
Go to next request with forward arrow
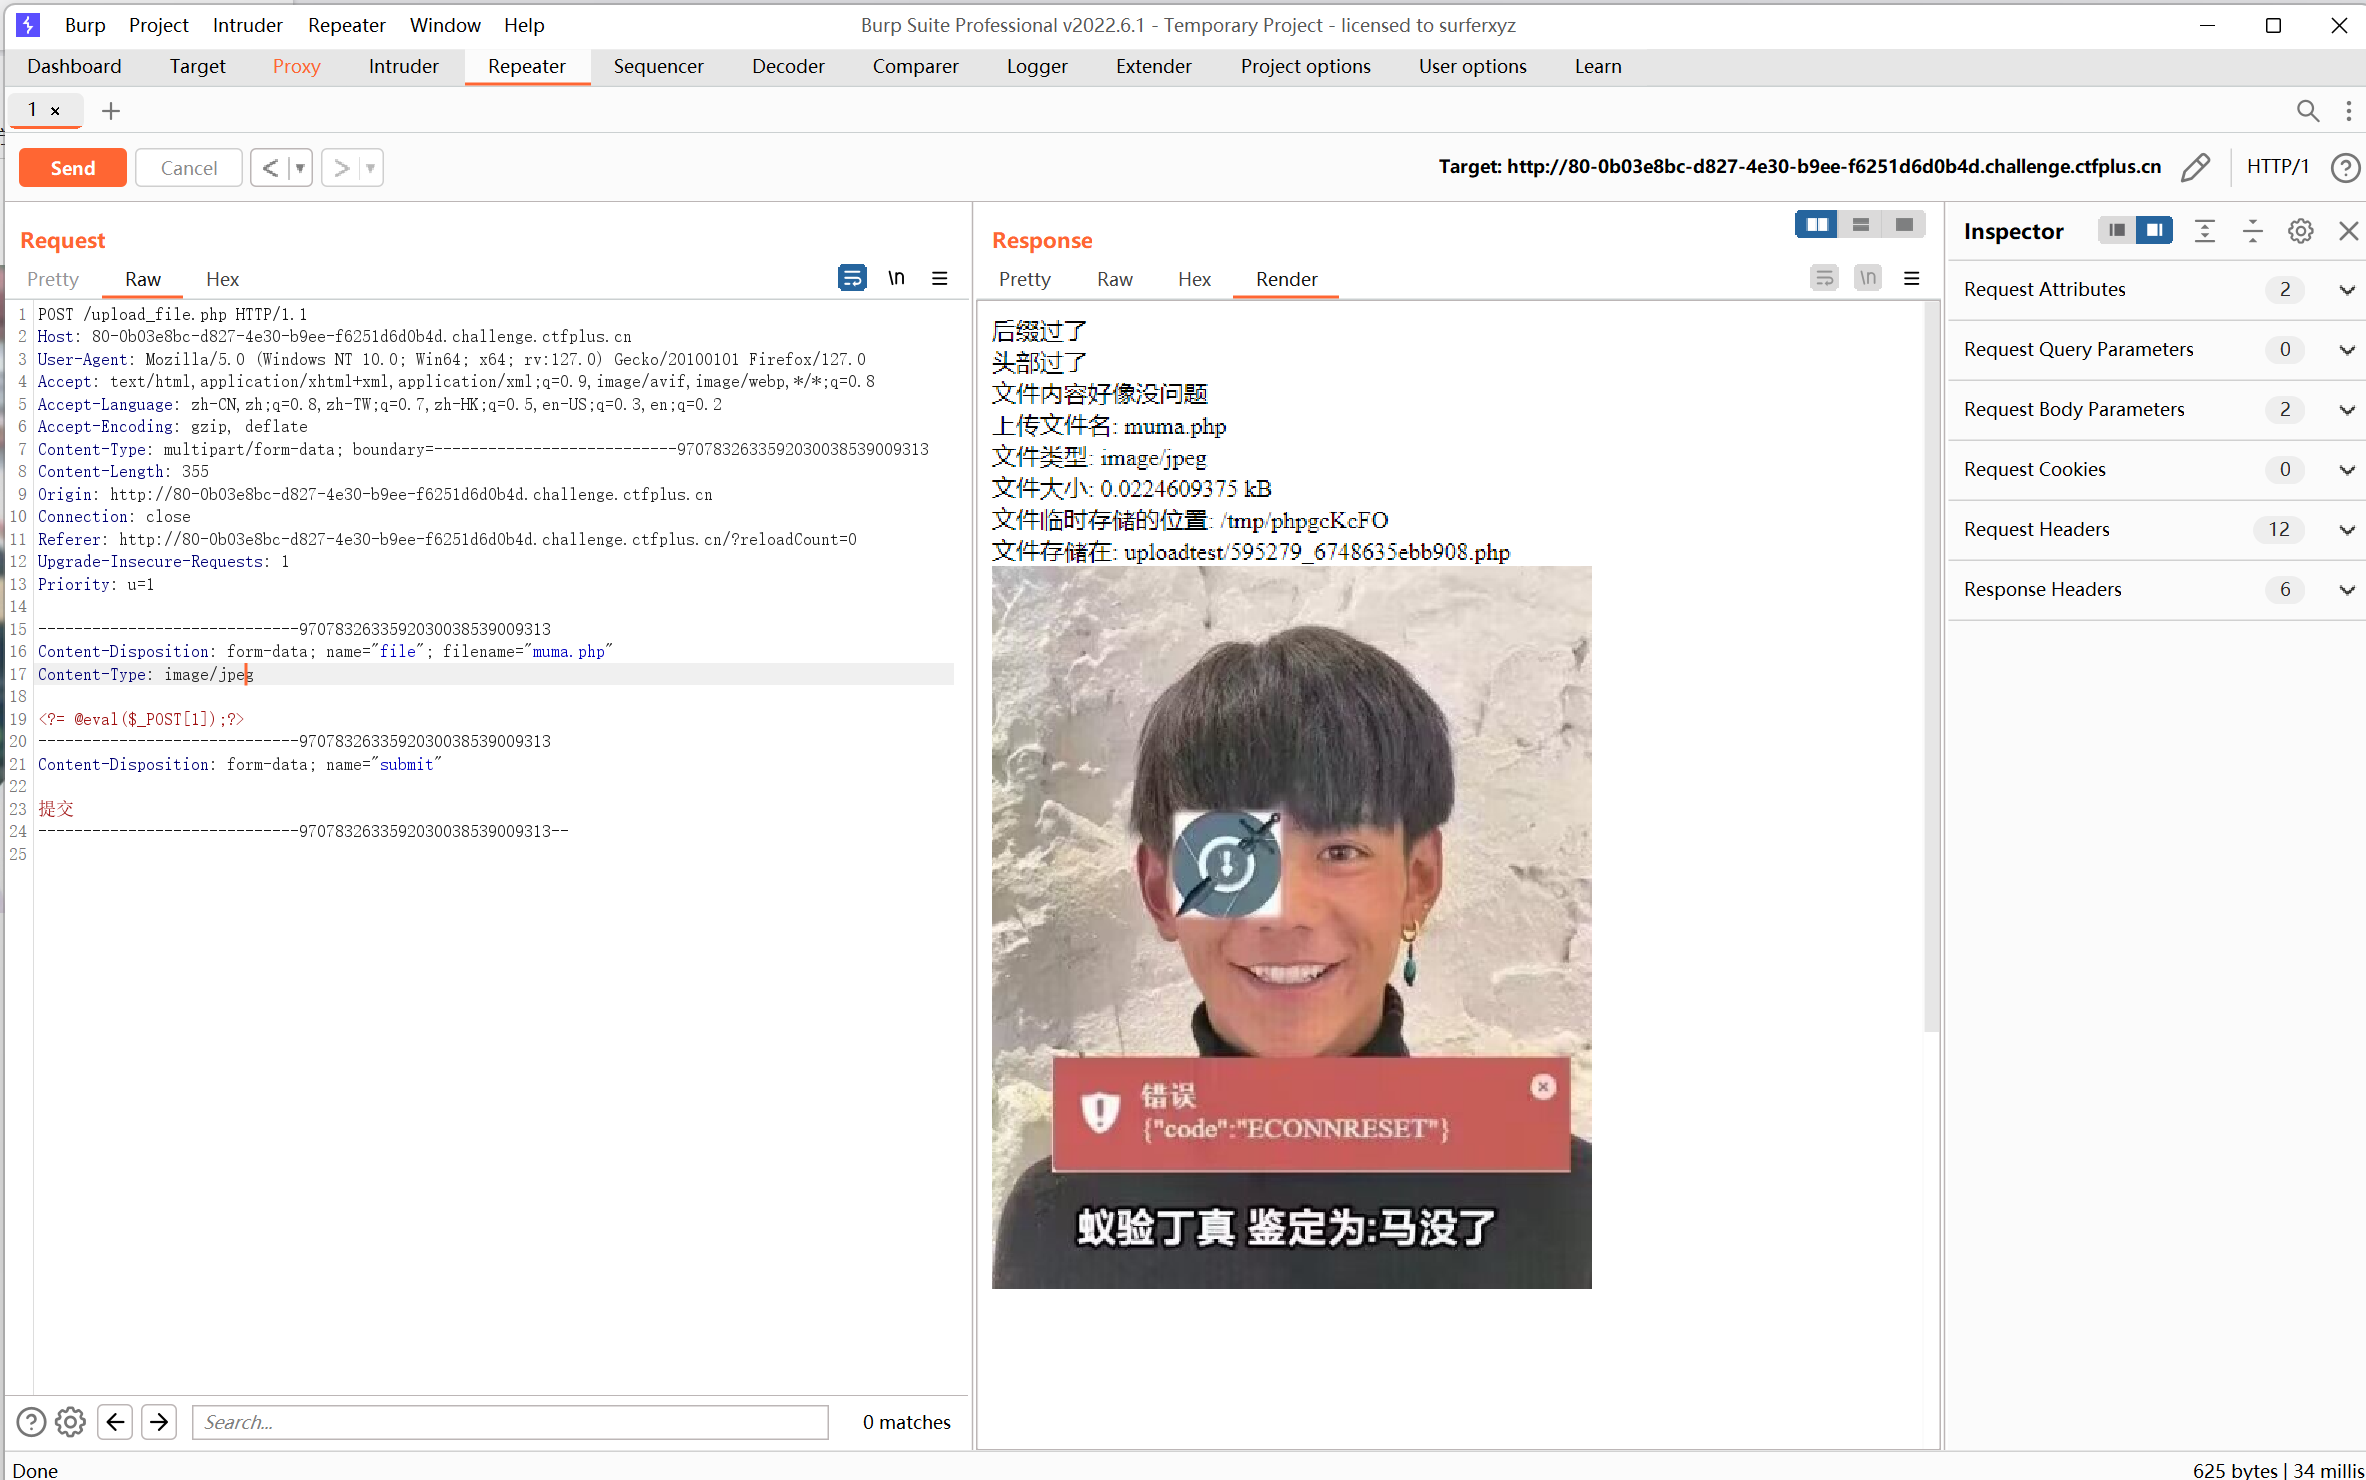coord(341,167)
